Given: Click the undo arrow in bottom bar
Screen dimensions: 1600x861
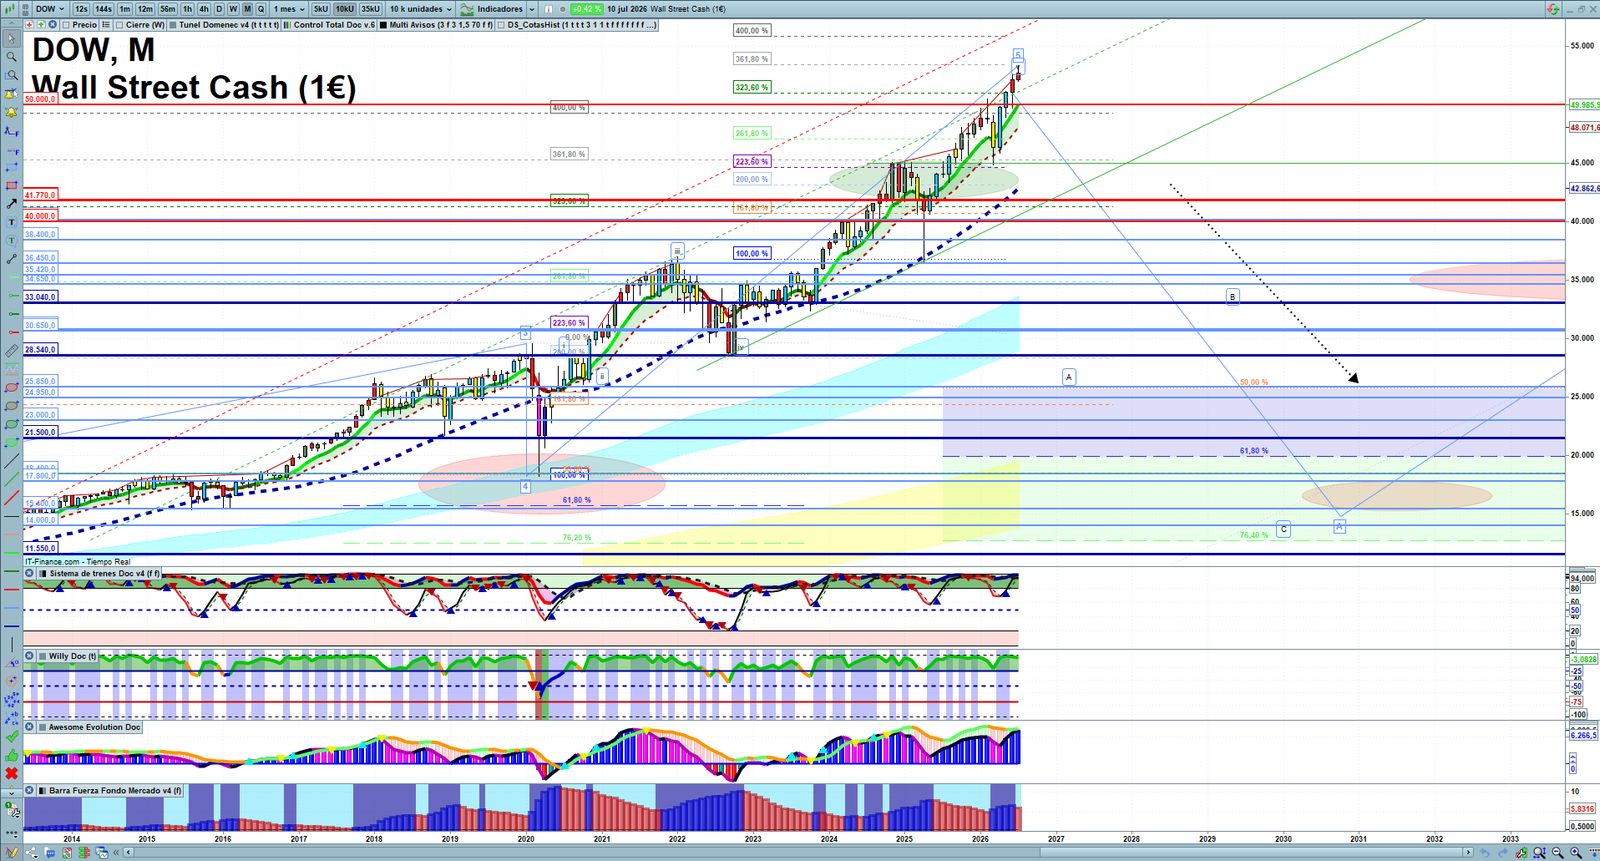Looking at the screenshot, I should pos(1485,852).
